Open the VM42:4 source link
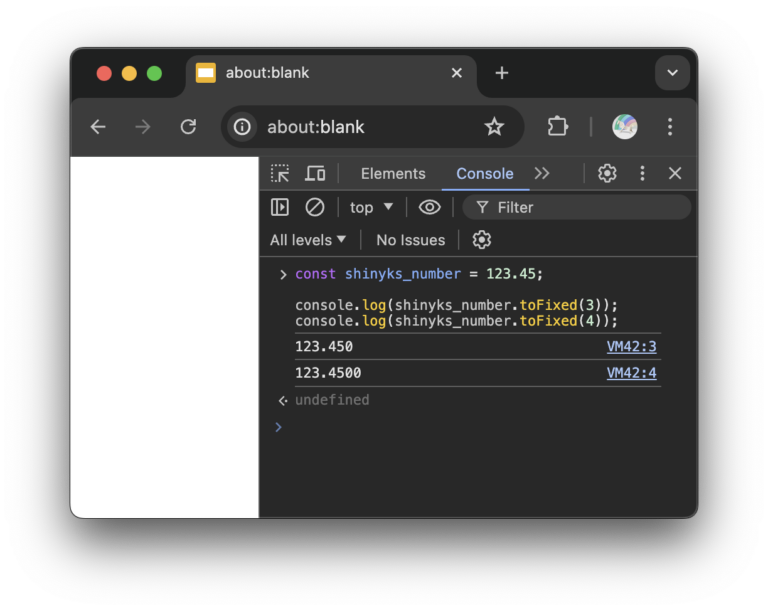 [631, 373]
